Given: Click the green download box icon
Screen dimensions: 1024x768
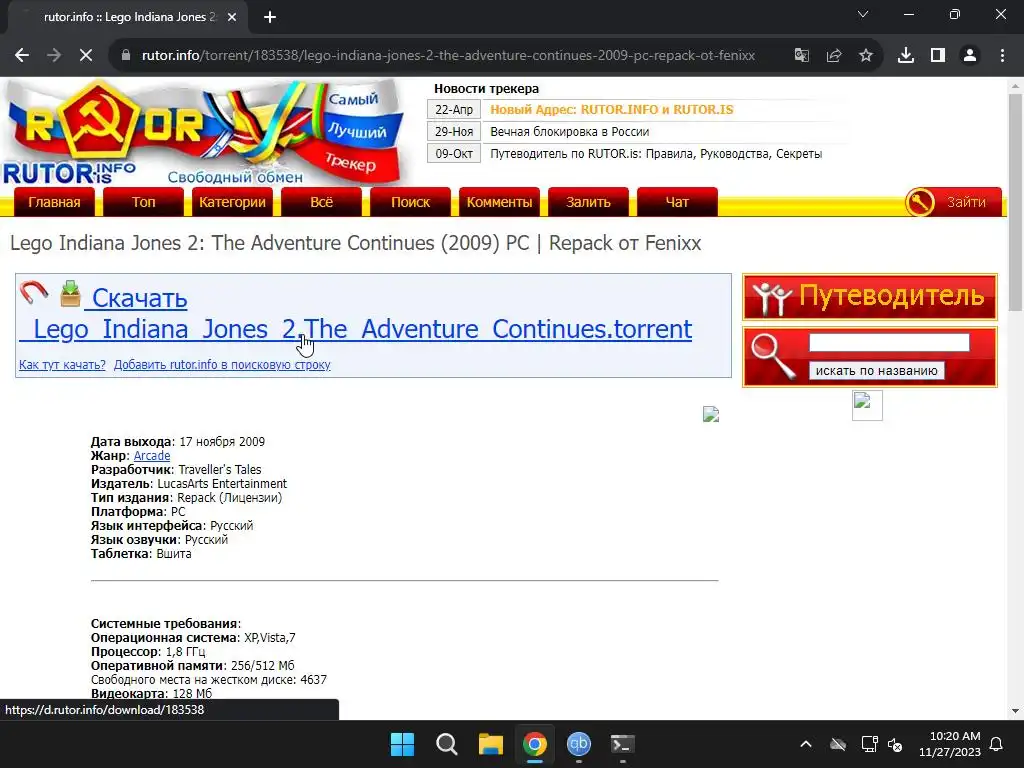Looking at the screenshot, I should 71,294.
